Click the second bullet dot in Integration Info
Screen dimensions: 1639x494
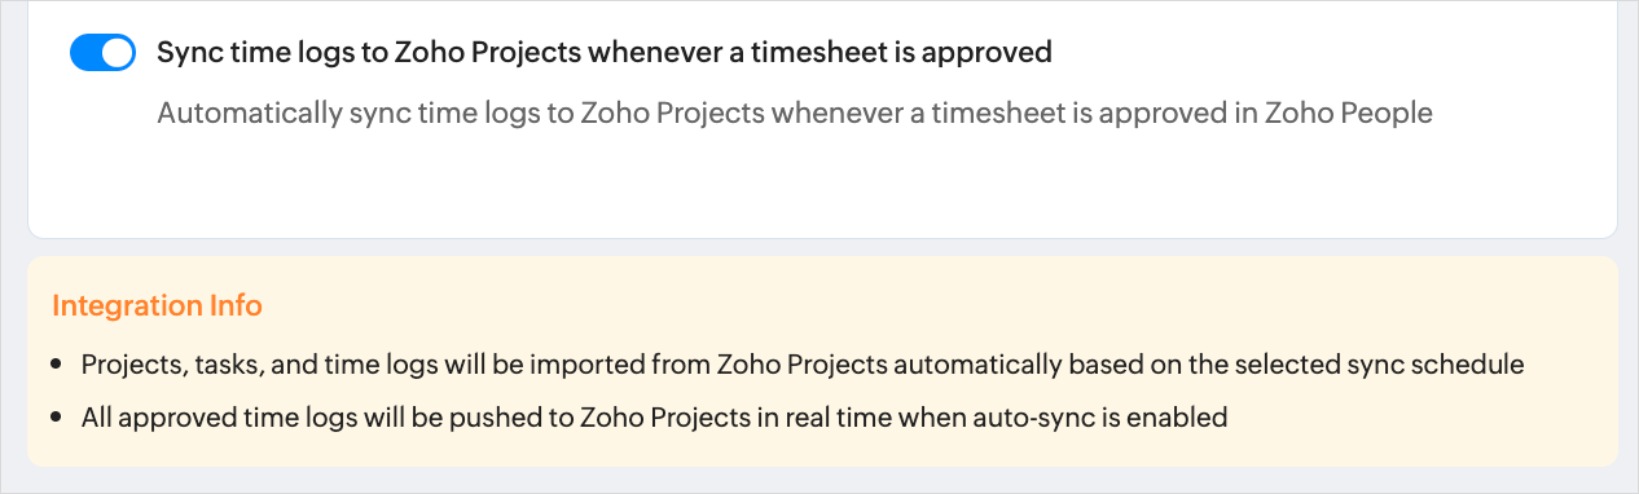57,418
